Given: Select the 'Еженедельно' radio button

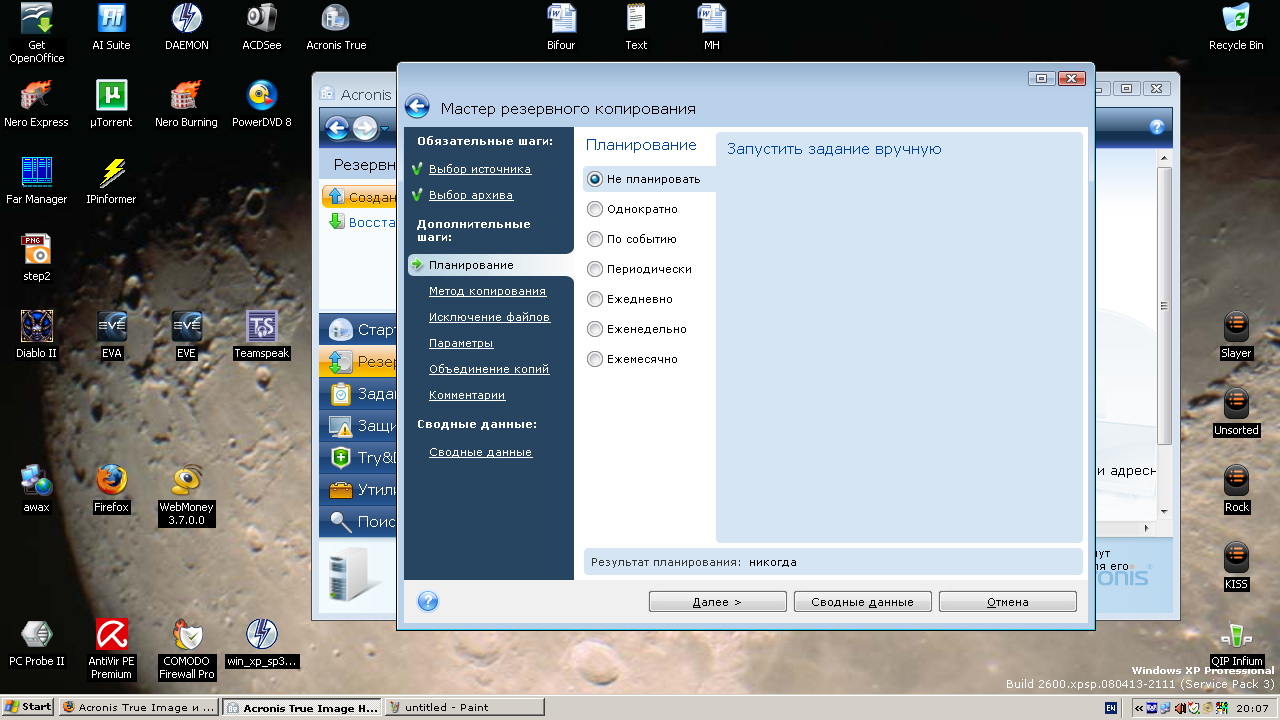Looking at the screenshot, I should pos(595,329).
